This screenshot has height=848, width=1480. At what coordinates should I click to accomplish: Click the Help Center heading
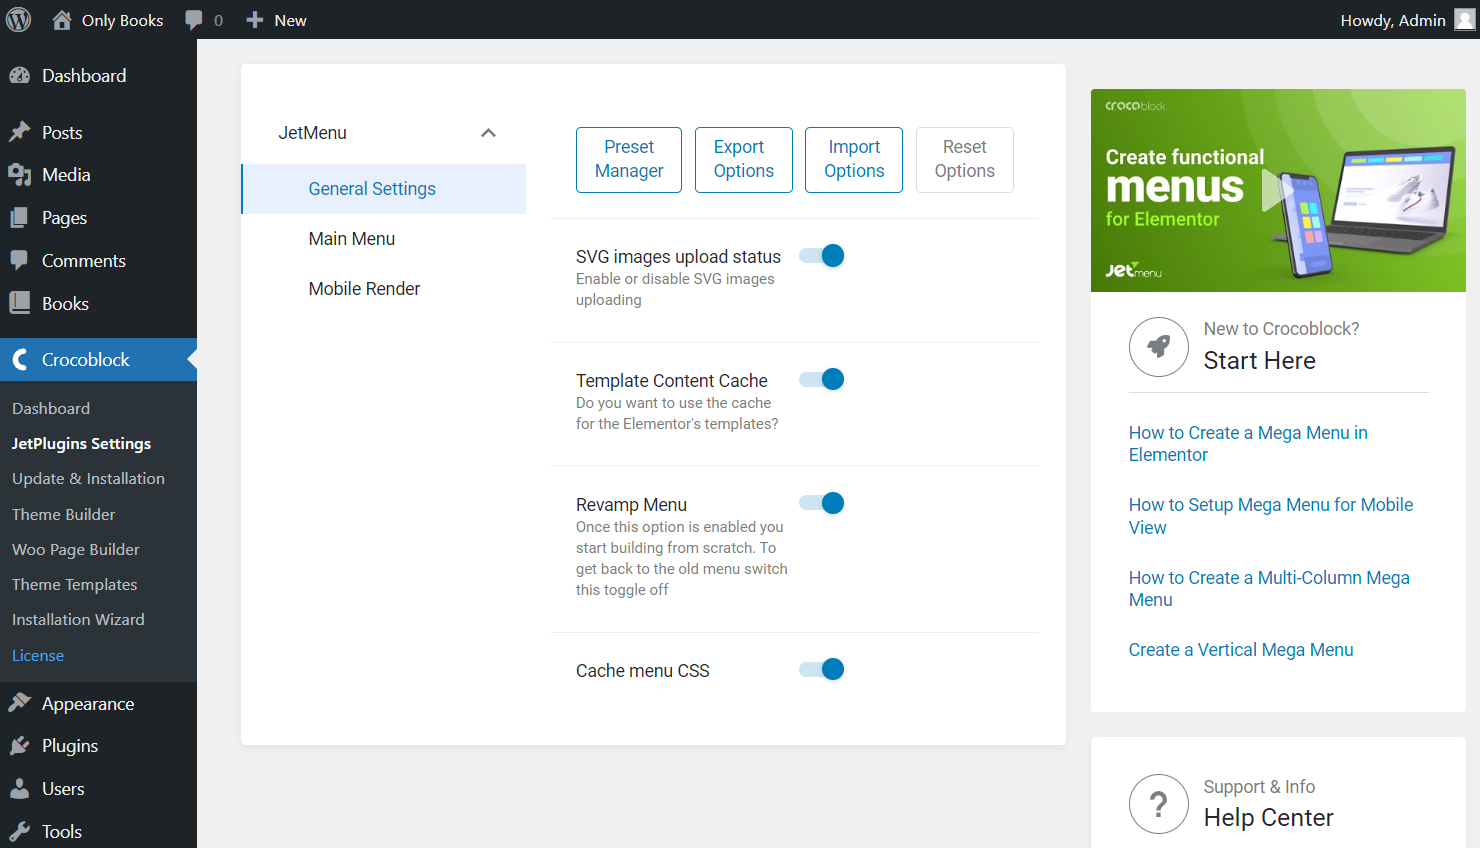click(x=1269, y=818)
